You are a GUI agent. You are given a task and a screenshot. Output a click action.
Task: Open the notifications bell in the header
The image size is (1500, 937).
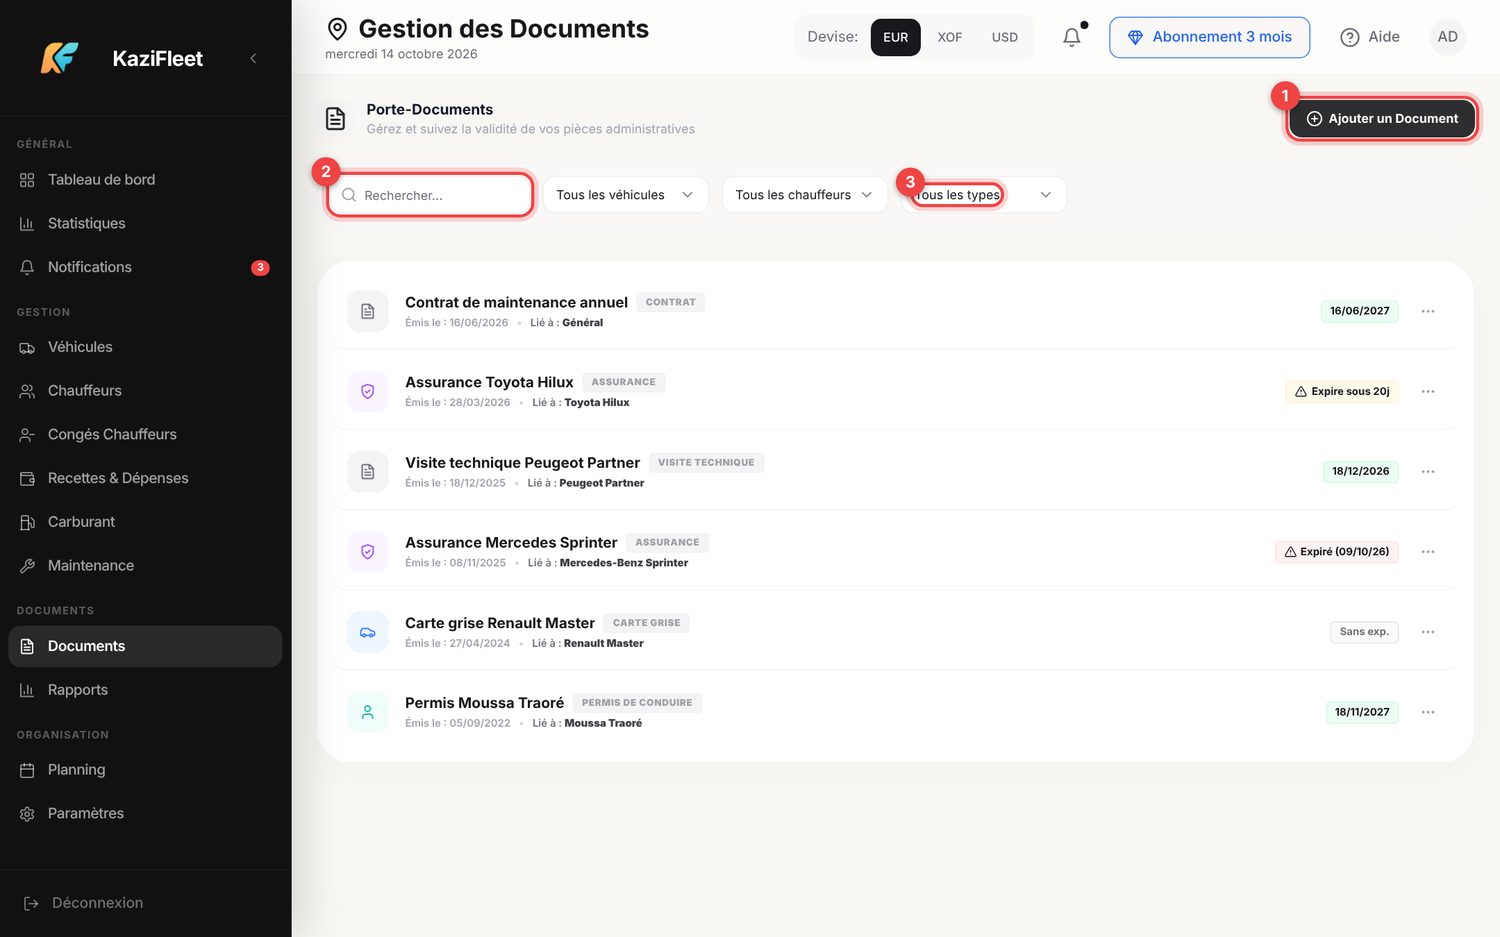point(1072,37)
